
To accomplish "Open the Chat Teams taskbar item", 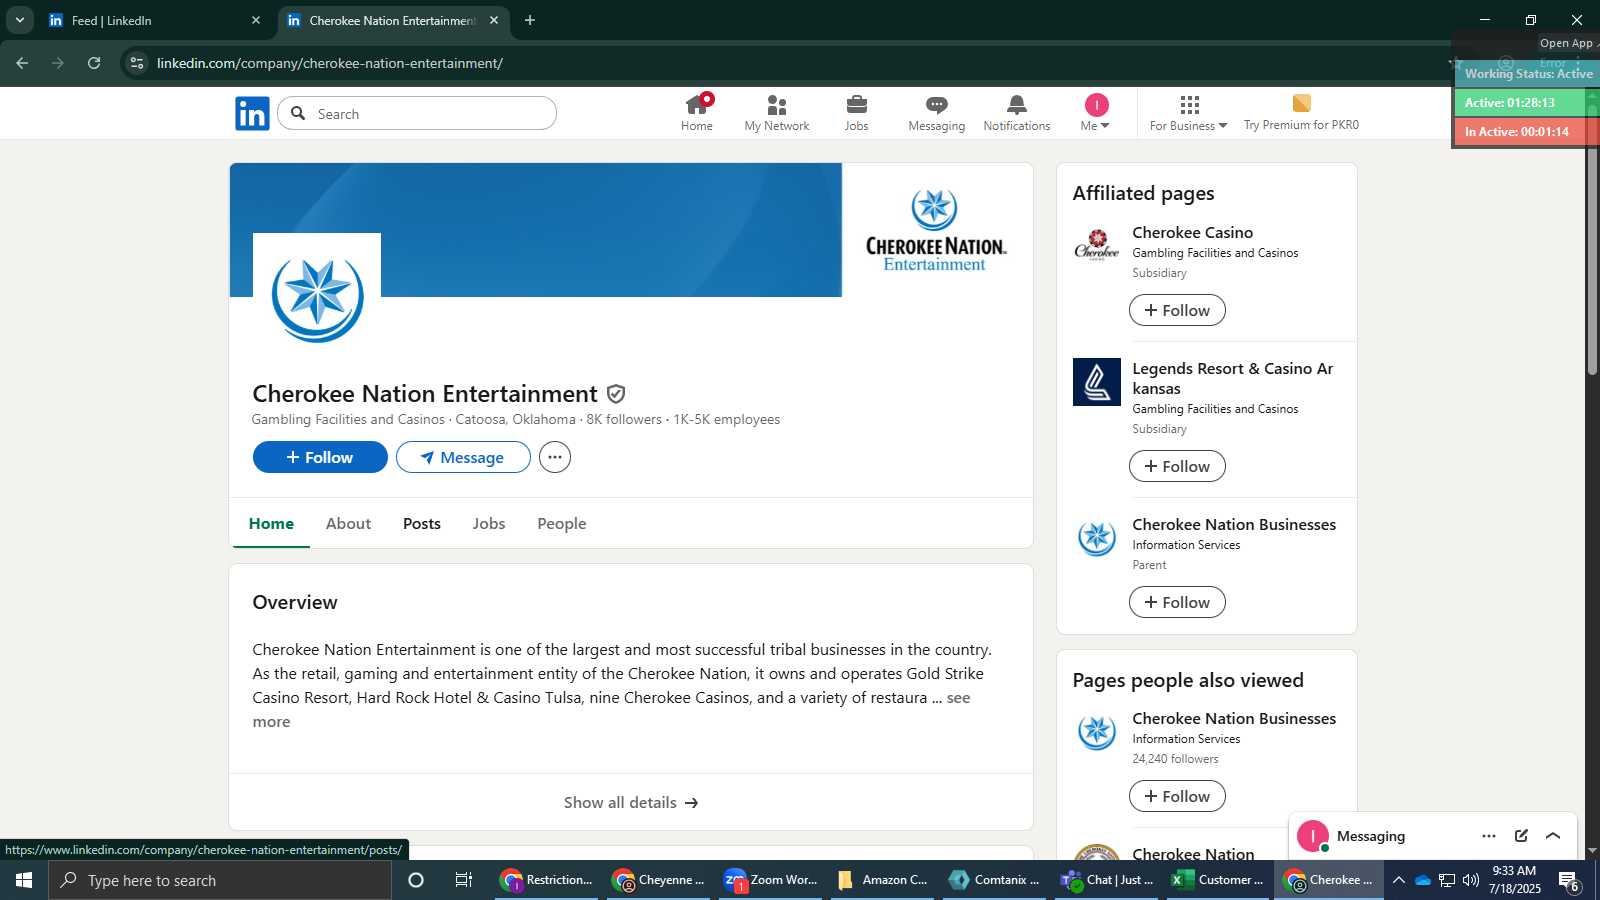I will [x=1107, y=880].
